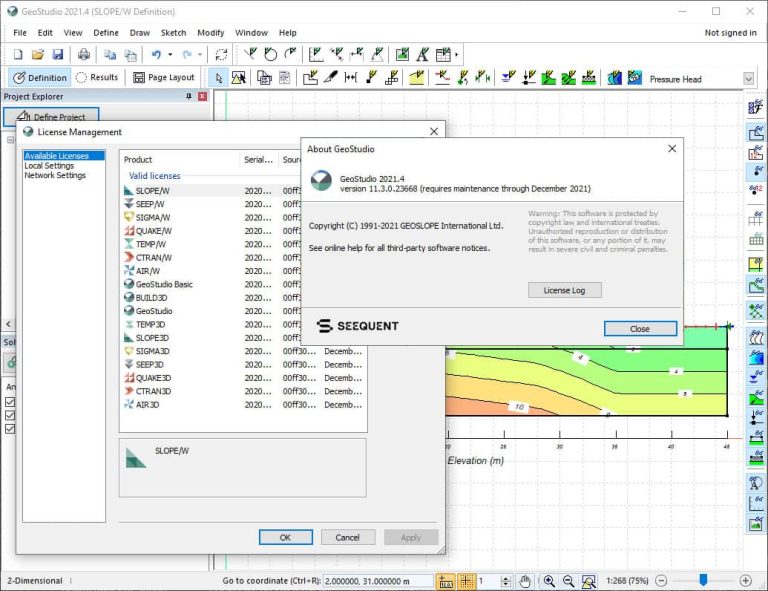Save the project with the floppy icon
768x591 pixels.
[58, 54]
